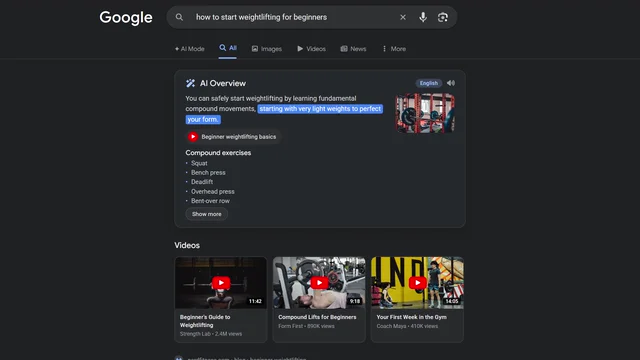Click the Deadlift list item
The height and width of the screenshot is (360, 640).
[202, 182]
